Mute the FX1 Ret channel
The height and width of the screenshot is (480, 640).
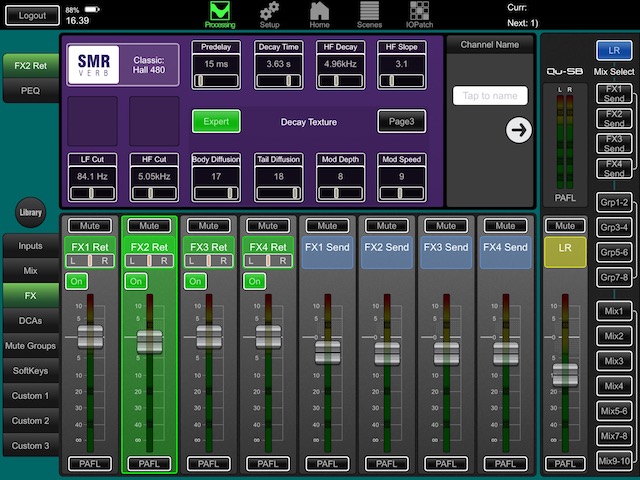click(x=90, y=226)
